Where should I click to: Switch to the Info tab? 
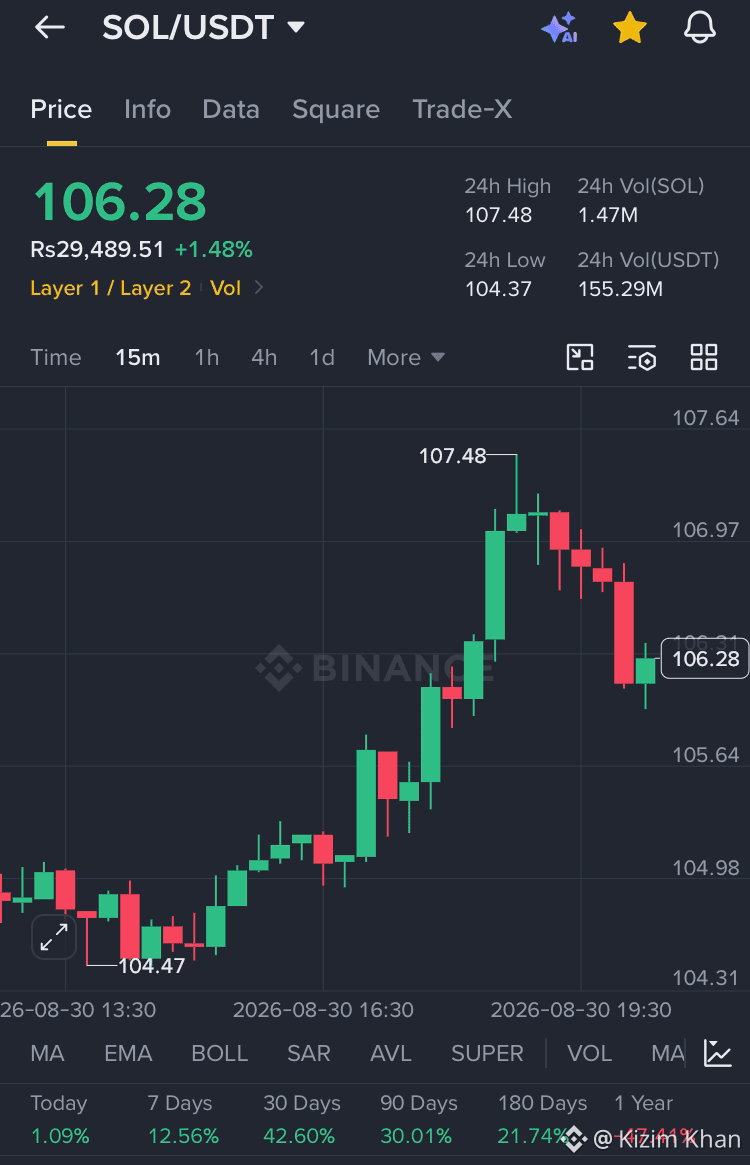[147, 109]
